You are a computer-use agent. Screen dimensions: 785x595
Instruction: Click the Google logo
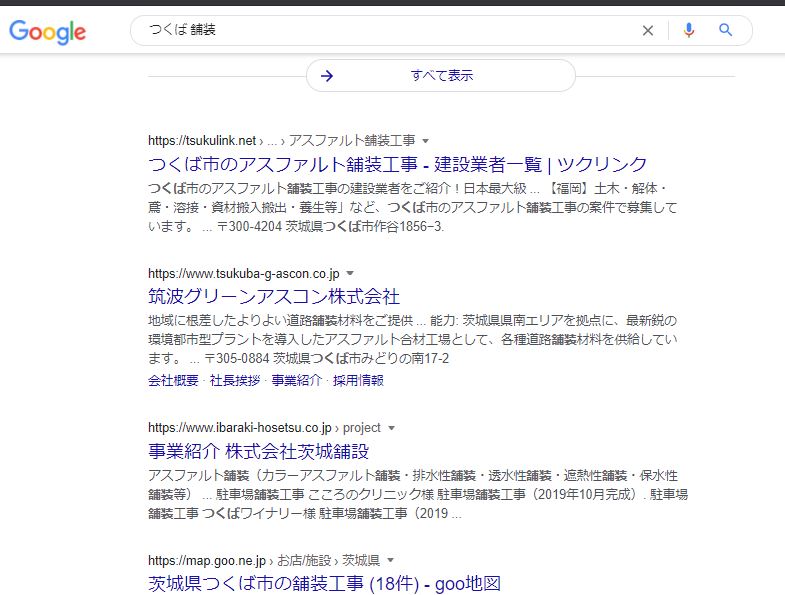(48, 32)
